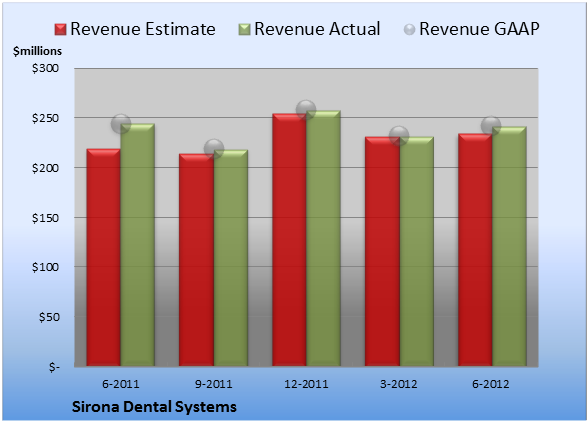Click the '12-2011' x-axis label
The image size is (588, 422).
point(306,384)
